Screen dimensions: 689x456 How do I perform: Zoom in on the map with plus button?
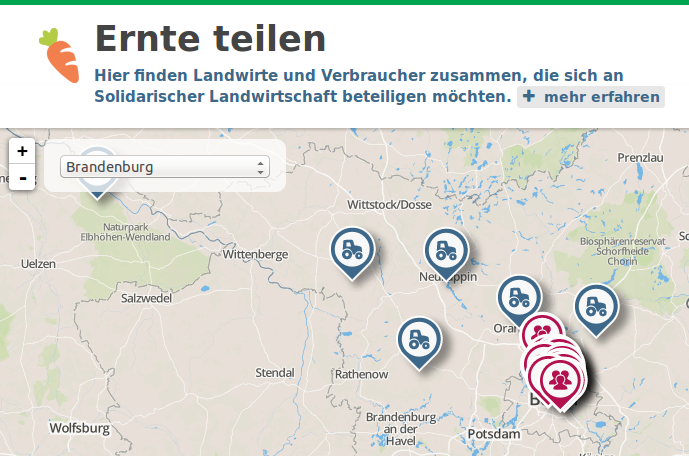(22, 152)
